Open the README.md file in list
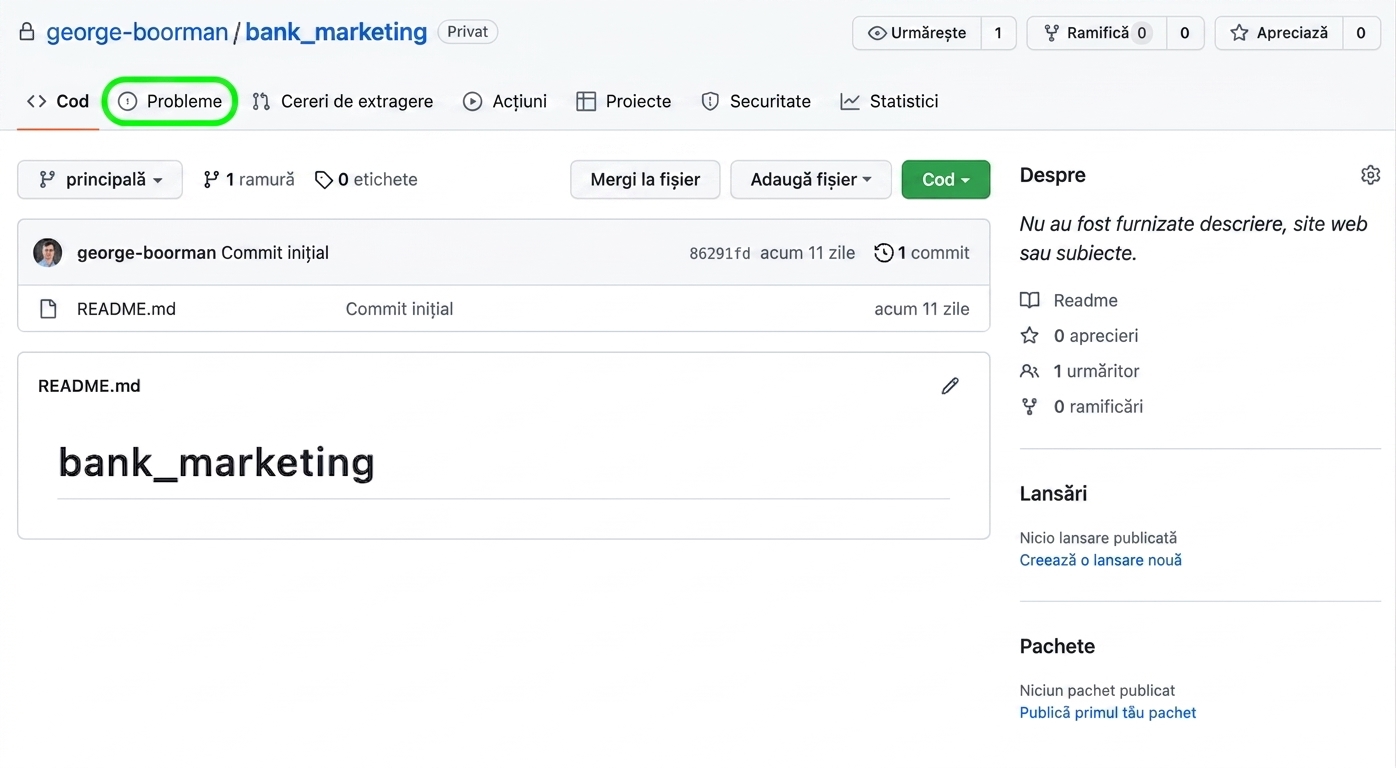 126,309
